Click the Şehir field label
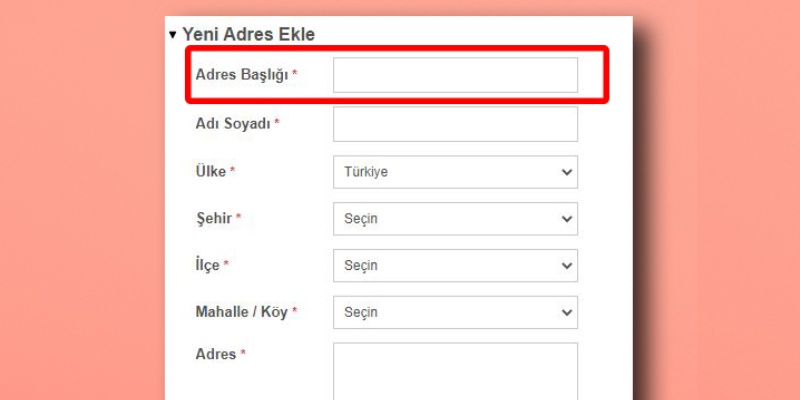This screenshot has width=800, height=400. tap(214, 219)
